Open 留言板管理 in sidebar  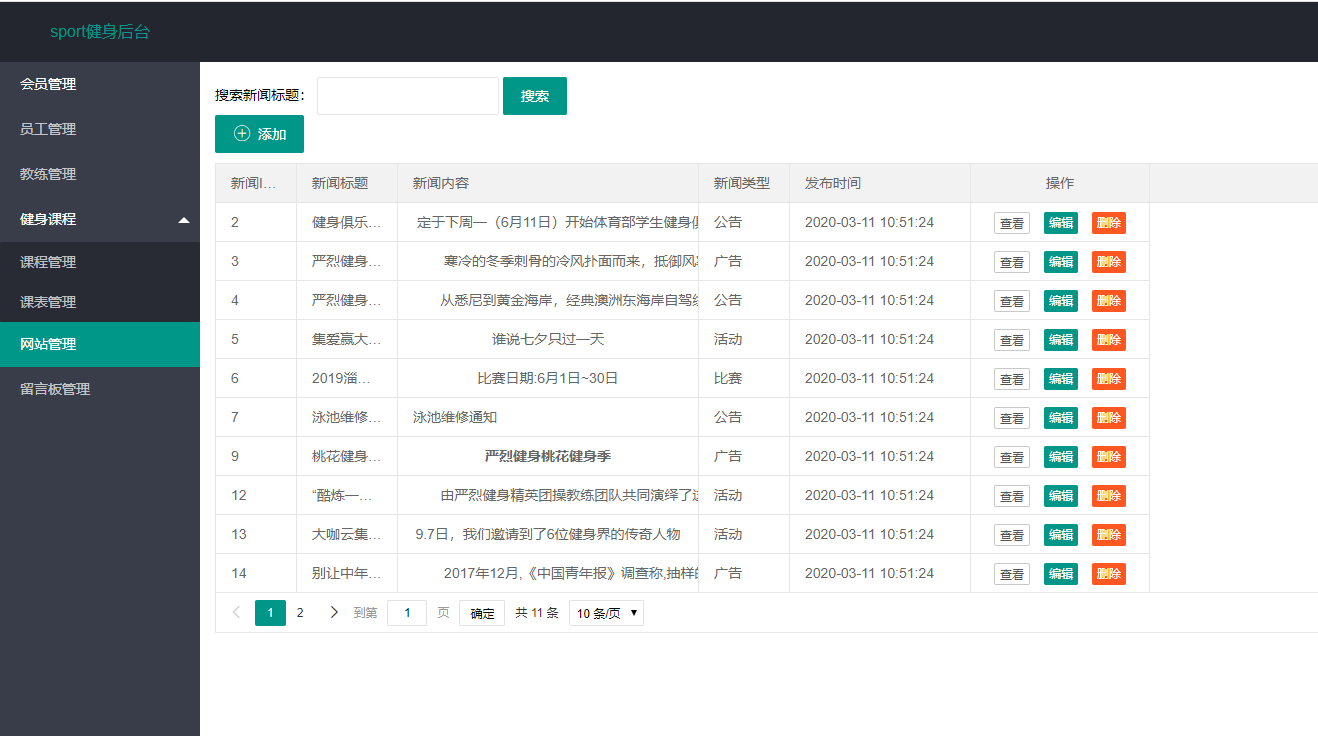coord(100,389)
